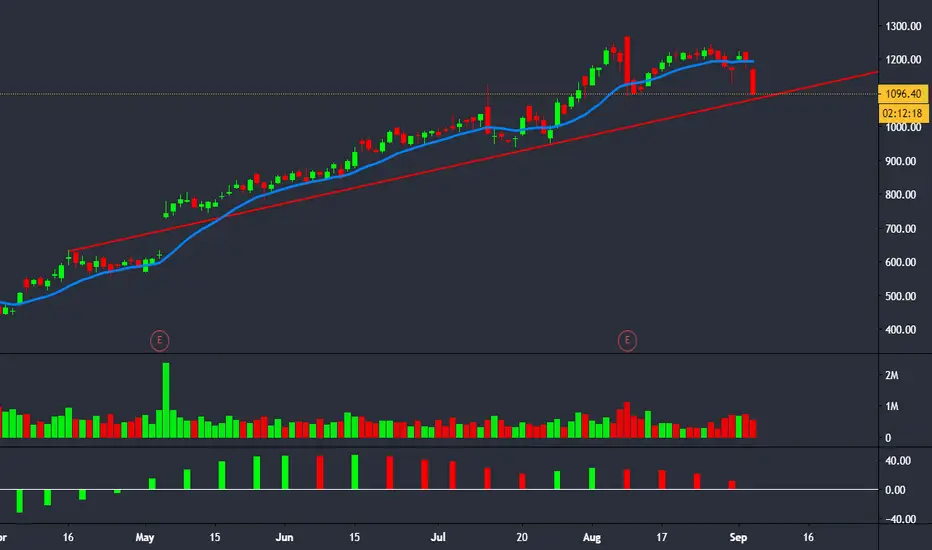The height and width of the screenshot is (550, 932).
Task: Click the 400.00 price axis label
Action: pos(902,329)
